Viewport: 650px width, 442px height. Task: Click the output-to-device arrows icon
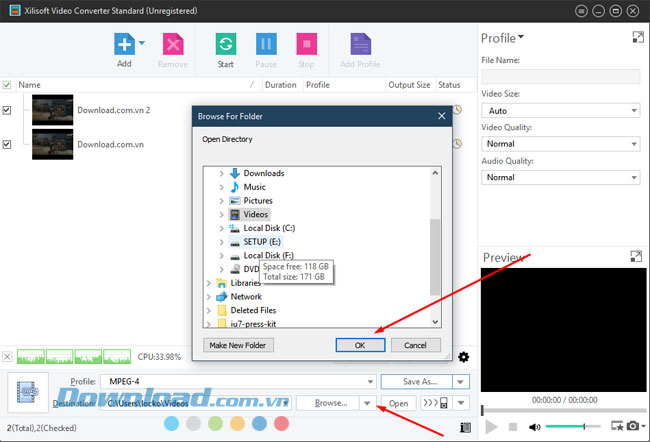[435, 403]
